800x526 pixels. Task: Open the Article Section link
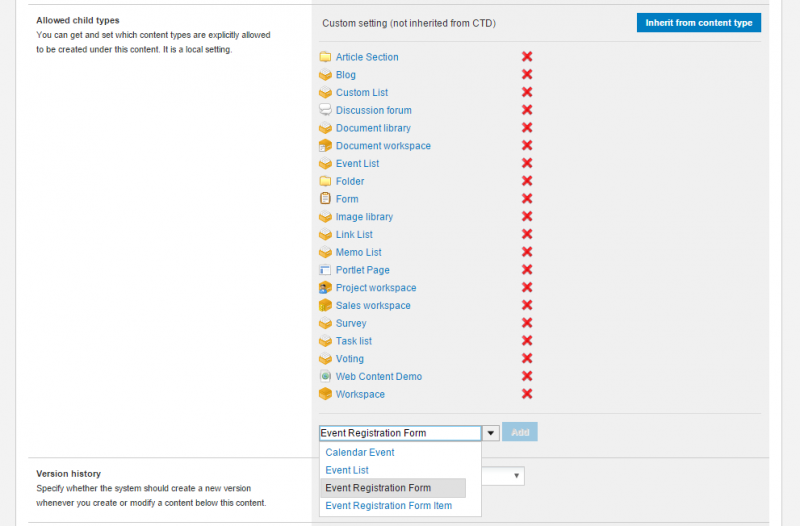[x=367, y=57]
